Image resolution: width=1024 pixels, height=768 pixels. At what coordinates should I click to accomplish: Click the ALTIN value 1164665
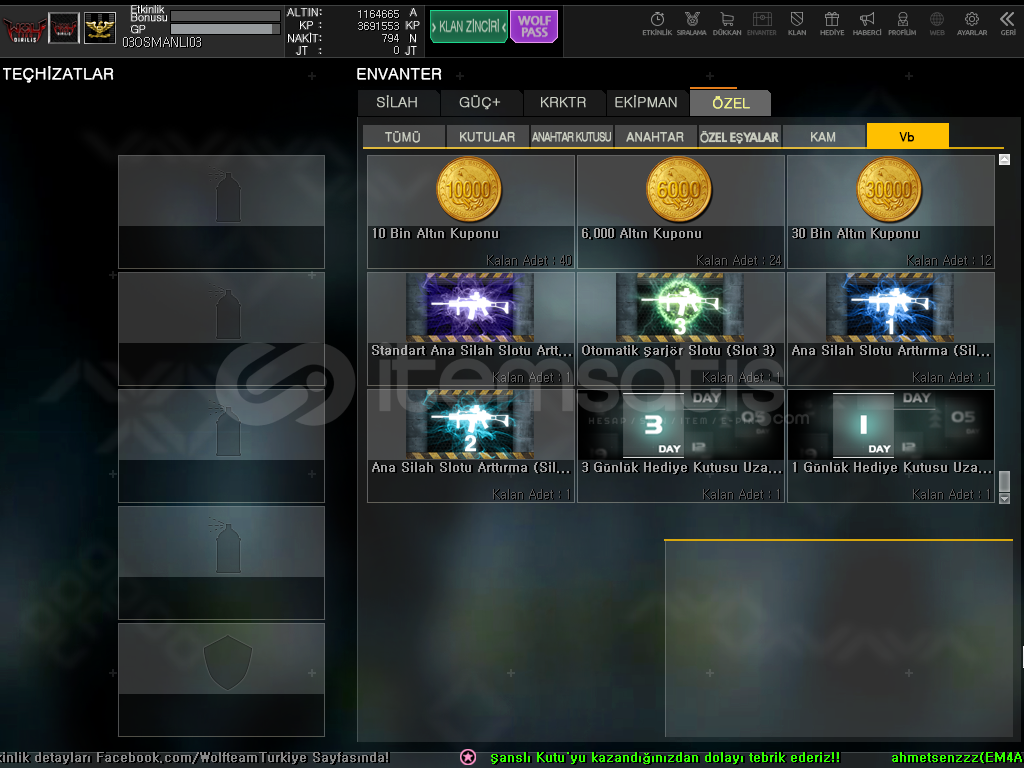[x=378, y=14]
